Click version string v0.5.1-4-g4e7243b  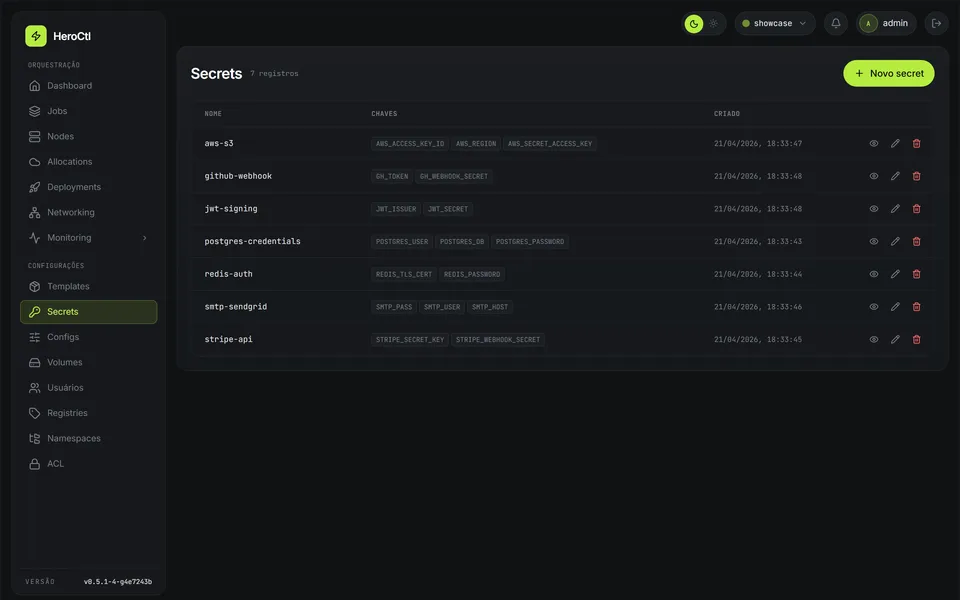tap(118, 582)
